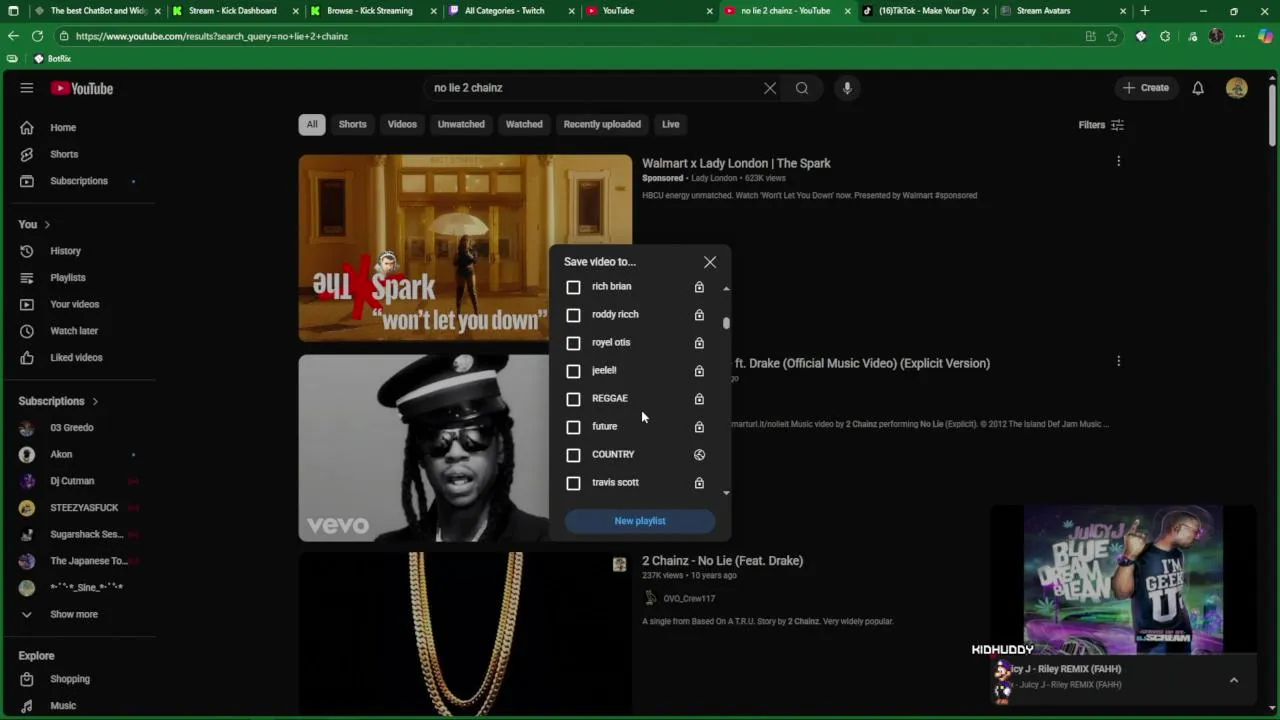This screenshot has height=720, width=1280.
Task: Open the account avatar menu
Action: click(1237, 88)
